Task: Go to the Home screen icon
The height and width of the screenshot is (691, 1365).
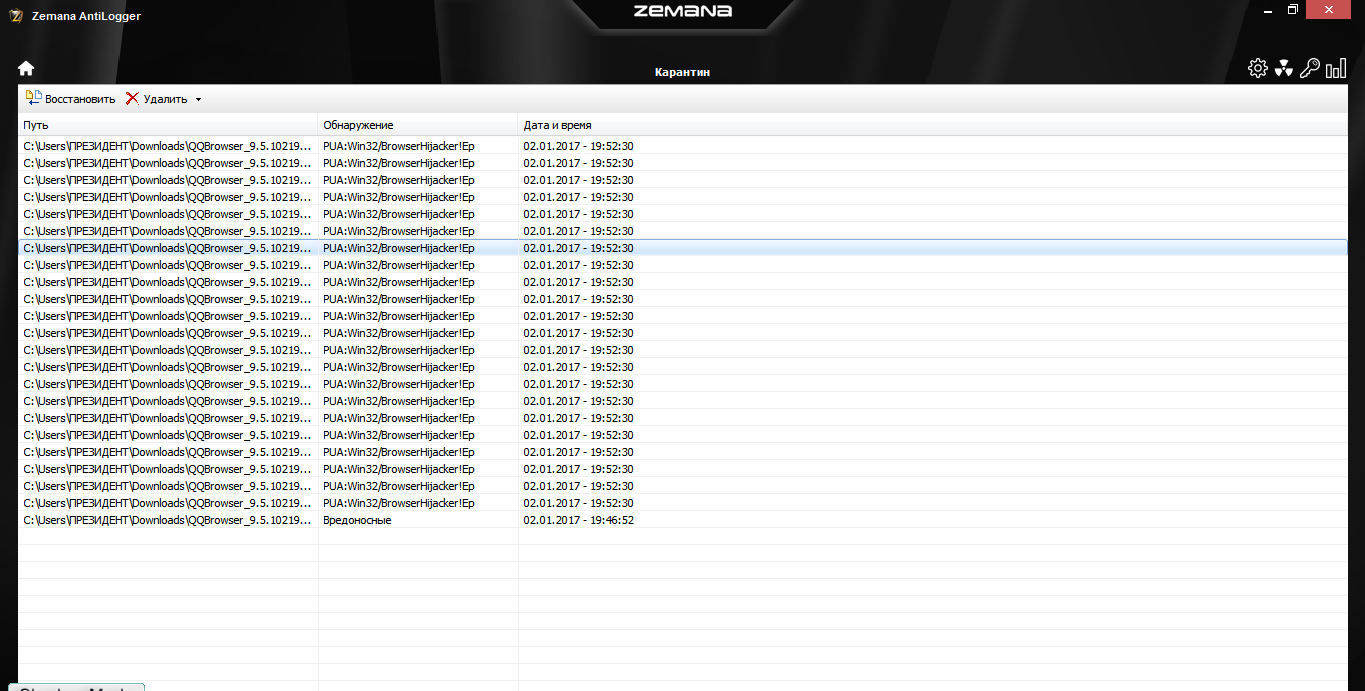Action: pos(26,68)
